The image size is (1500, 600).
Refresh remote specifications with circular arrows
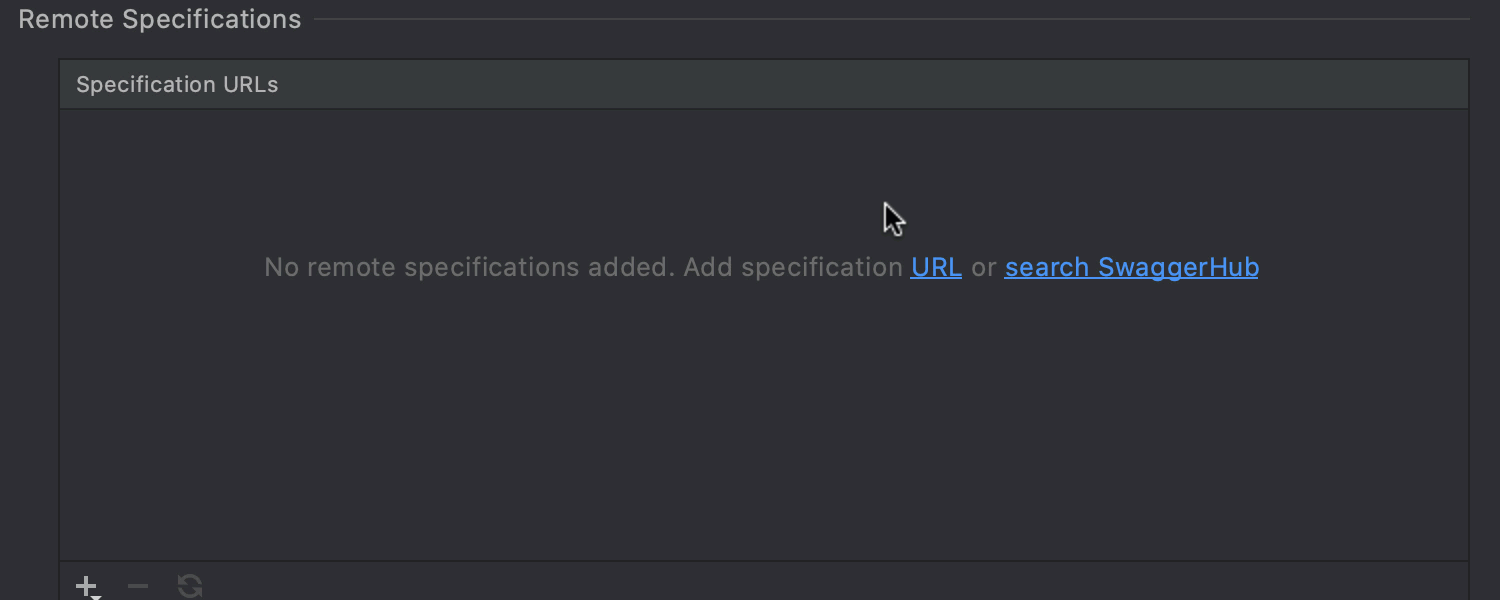(190, 586)
